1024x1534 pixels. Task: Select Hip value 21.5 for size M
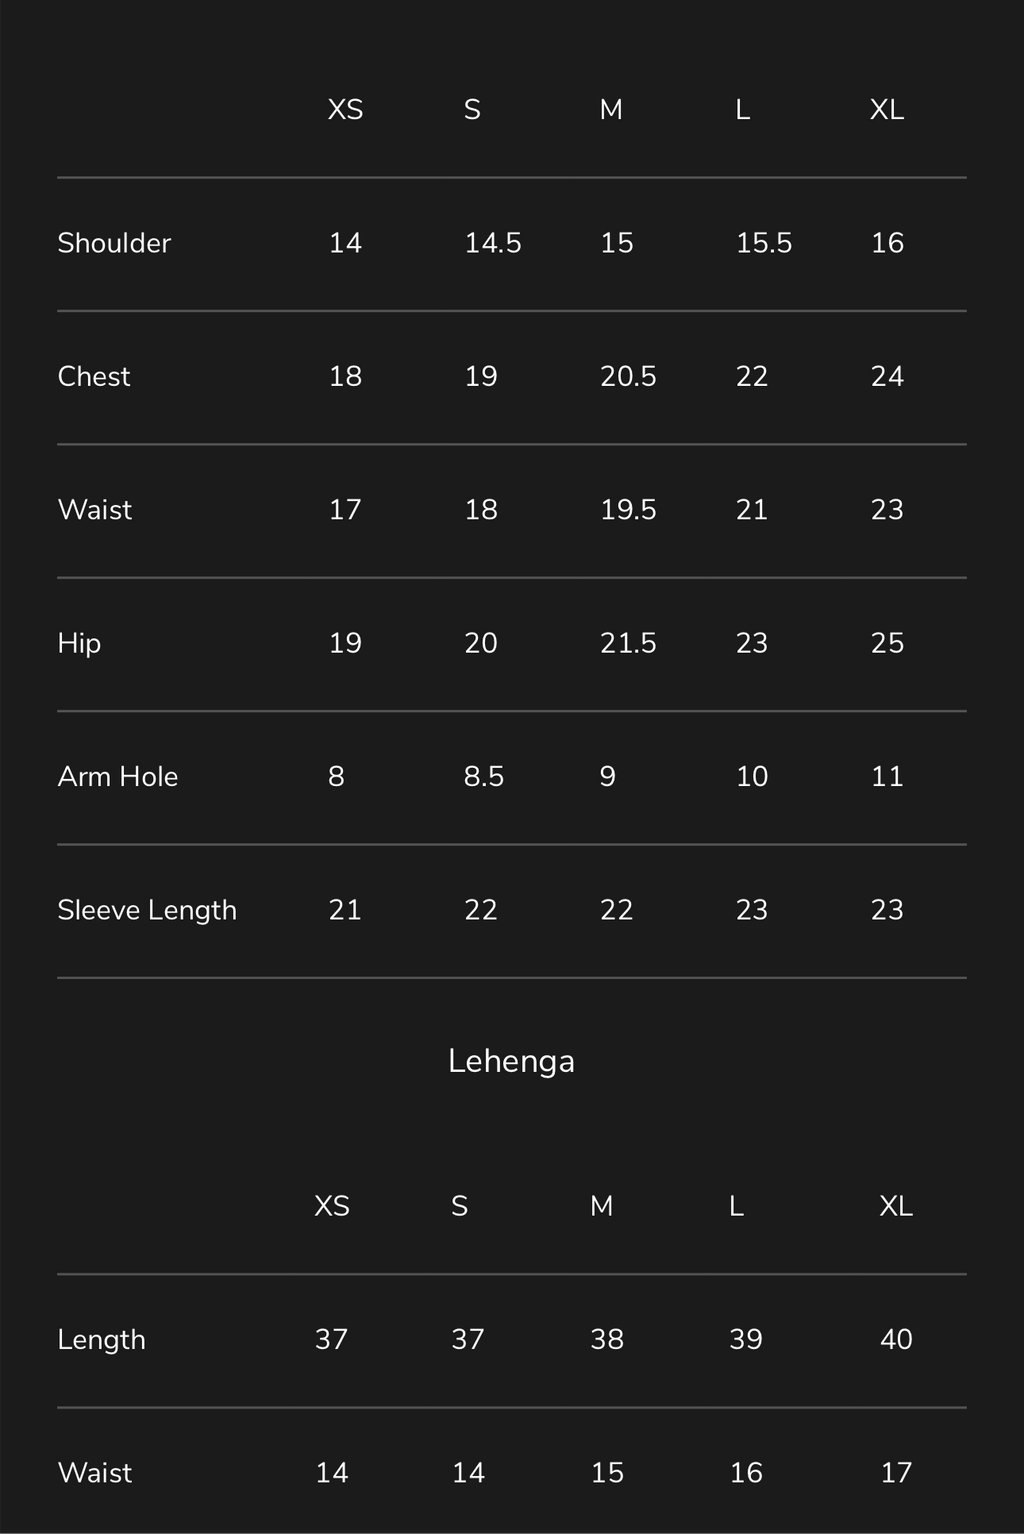click(628, 643)
